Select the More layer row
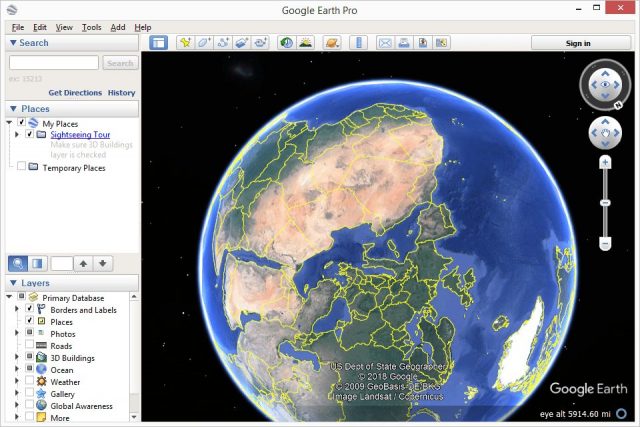This screenshot has width=640, height=427. click(60, 418)
